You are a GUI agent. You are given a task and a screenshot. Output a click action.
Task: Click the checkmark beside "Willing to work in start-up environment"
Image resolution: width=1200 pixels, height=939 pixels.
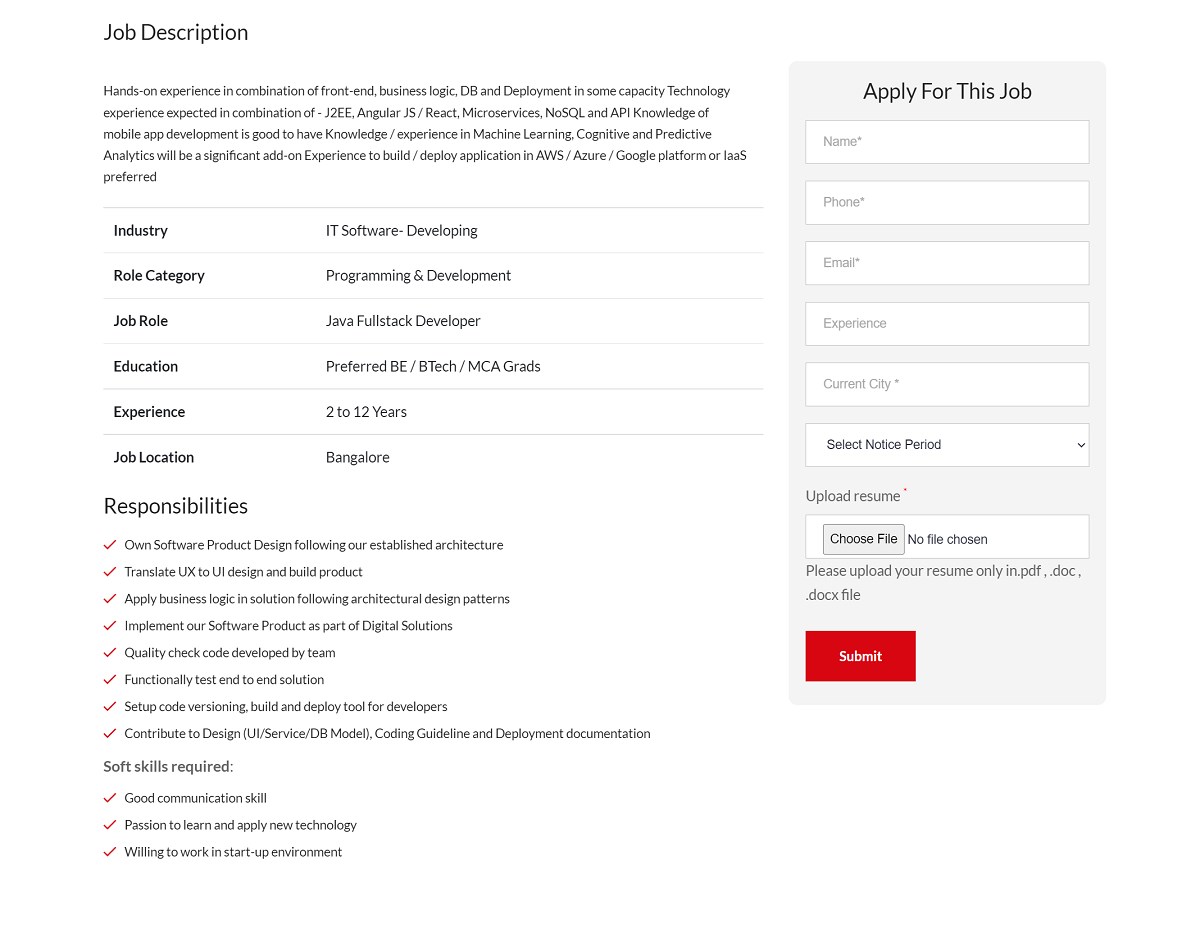point(110,851)
